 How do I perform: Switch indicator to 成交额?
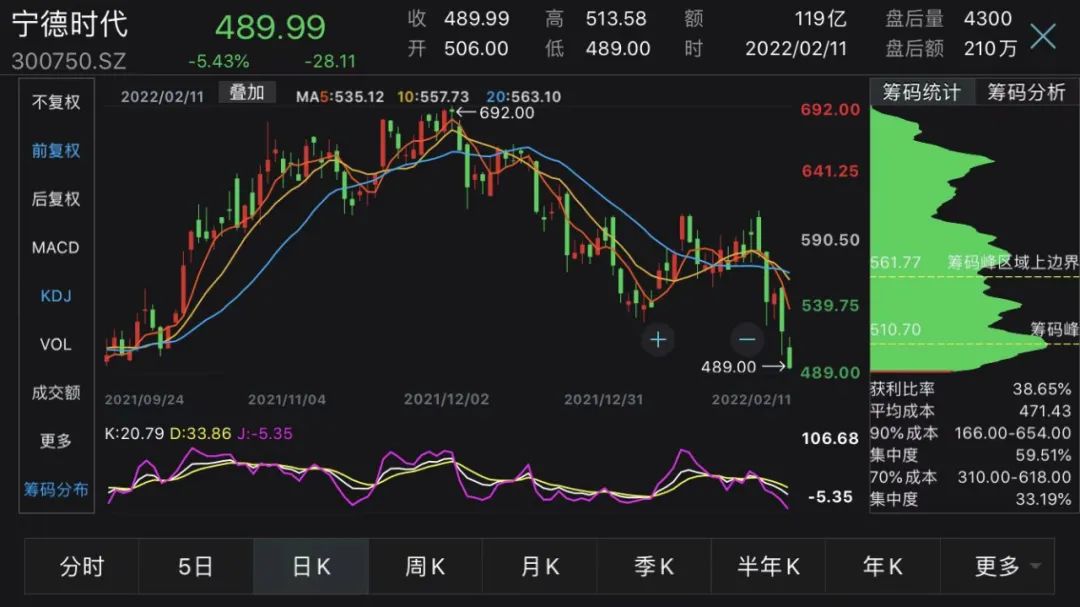(x=56, y=393)
